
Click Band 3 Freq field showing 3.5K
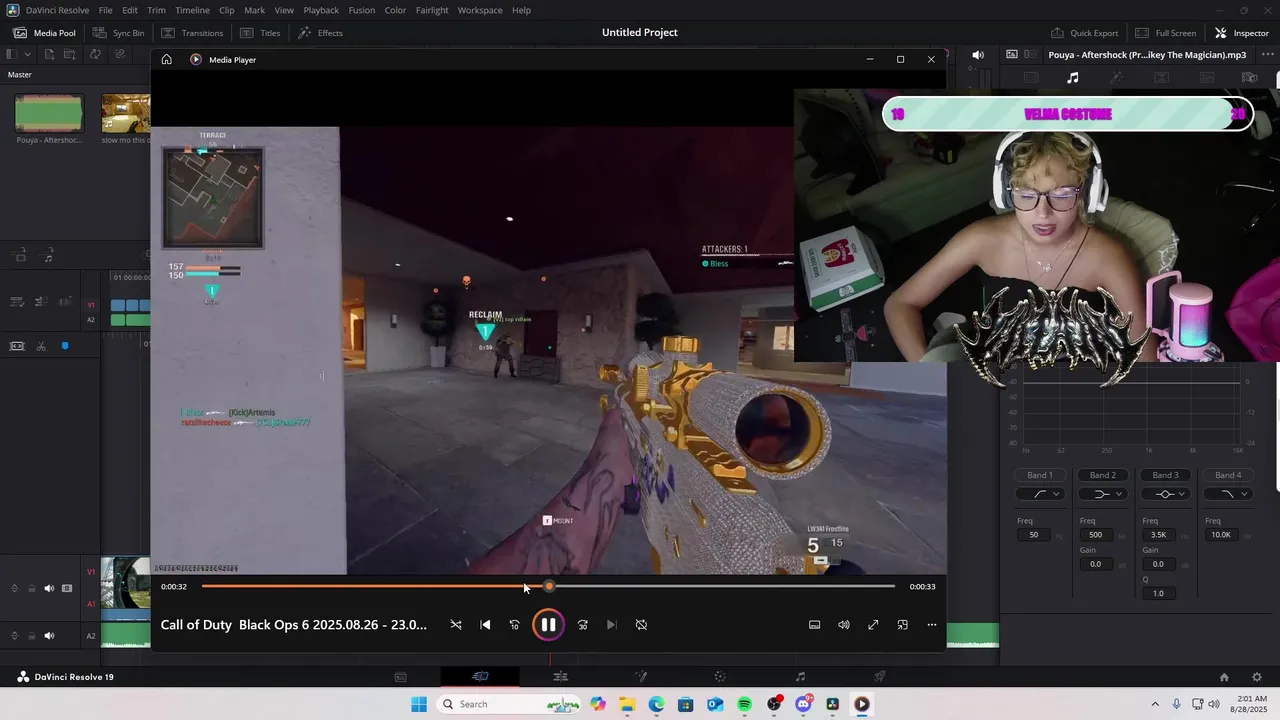click(x=1158, y=535)
